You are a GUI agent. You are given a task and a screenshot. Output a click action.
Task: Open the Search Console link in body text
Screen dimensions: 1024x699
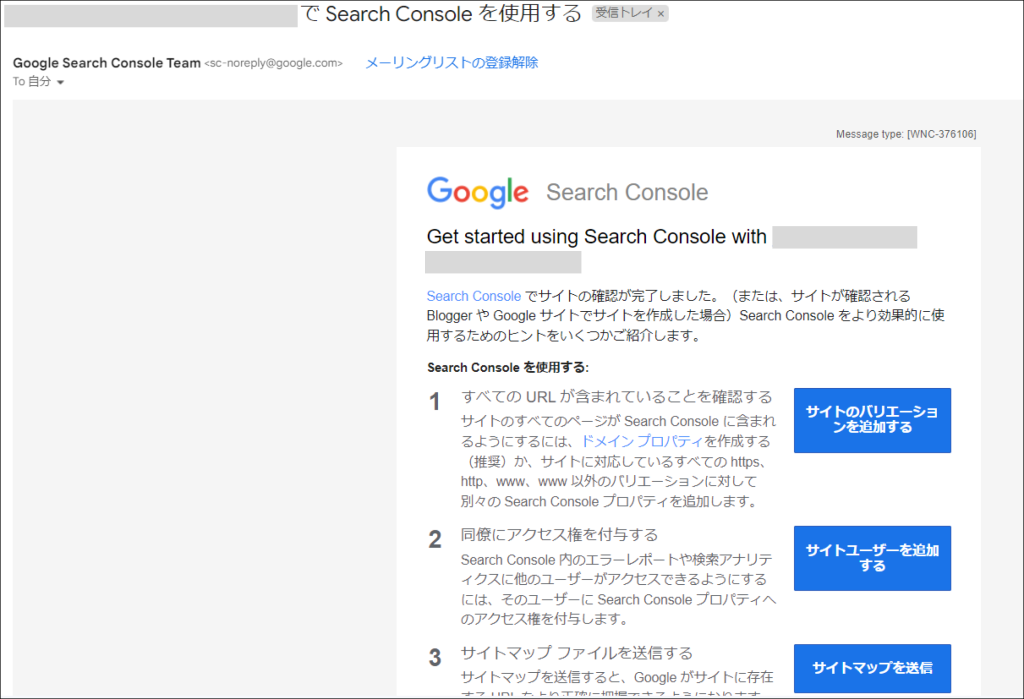tap(473, 296)
